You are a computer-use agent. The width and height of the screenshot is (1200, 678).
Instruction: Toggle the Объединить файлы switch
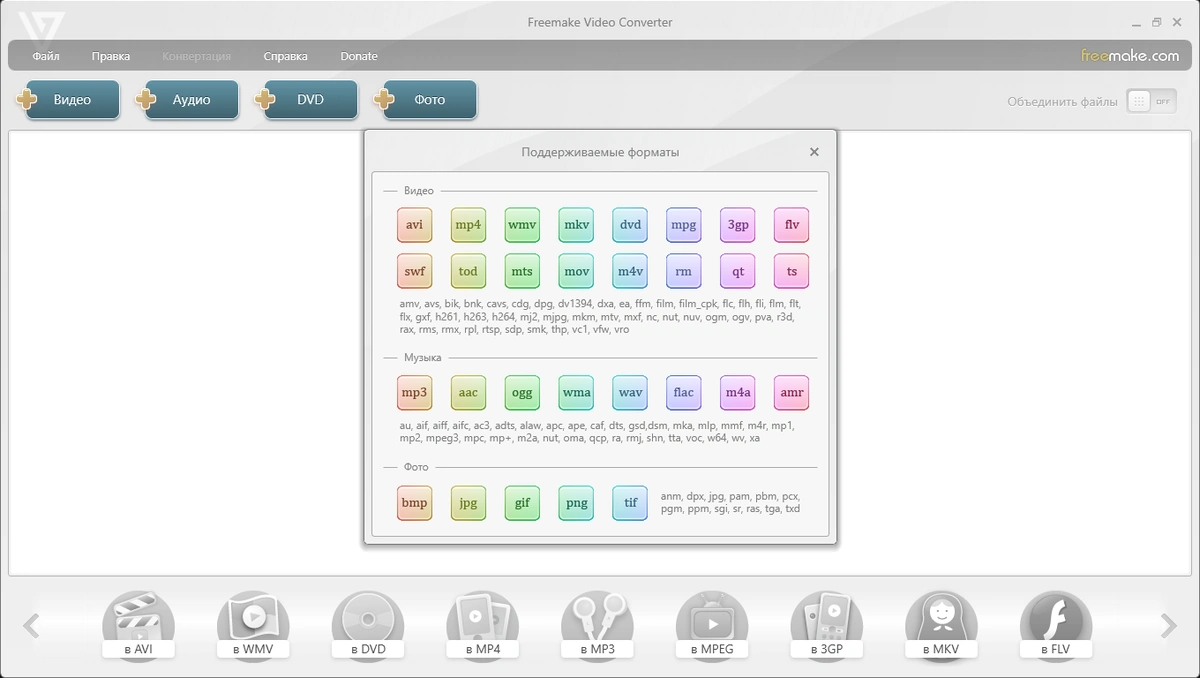point(1152,101)
